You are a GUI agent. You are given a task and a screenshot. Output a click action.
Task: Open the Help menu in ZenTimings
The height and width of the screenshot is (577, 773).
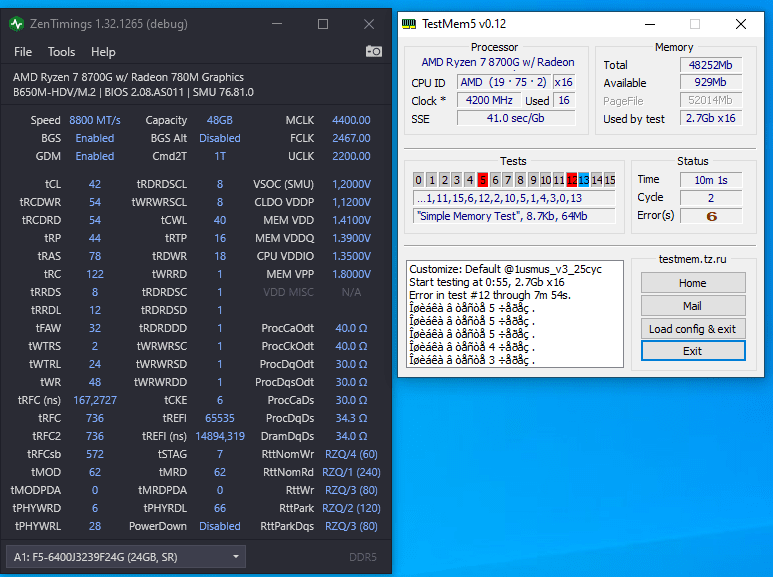(103, 52)
